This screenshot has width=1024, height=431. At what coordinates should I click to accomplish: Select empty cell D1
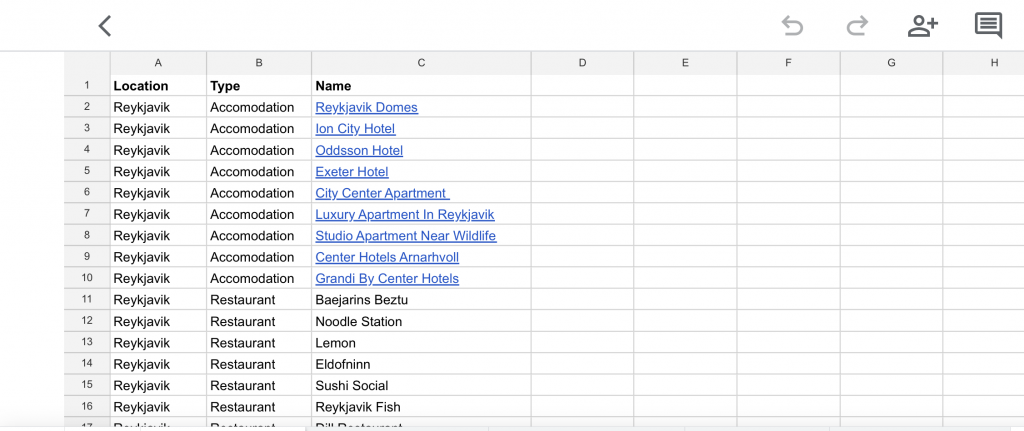[582, 86]
